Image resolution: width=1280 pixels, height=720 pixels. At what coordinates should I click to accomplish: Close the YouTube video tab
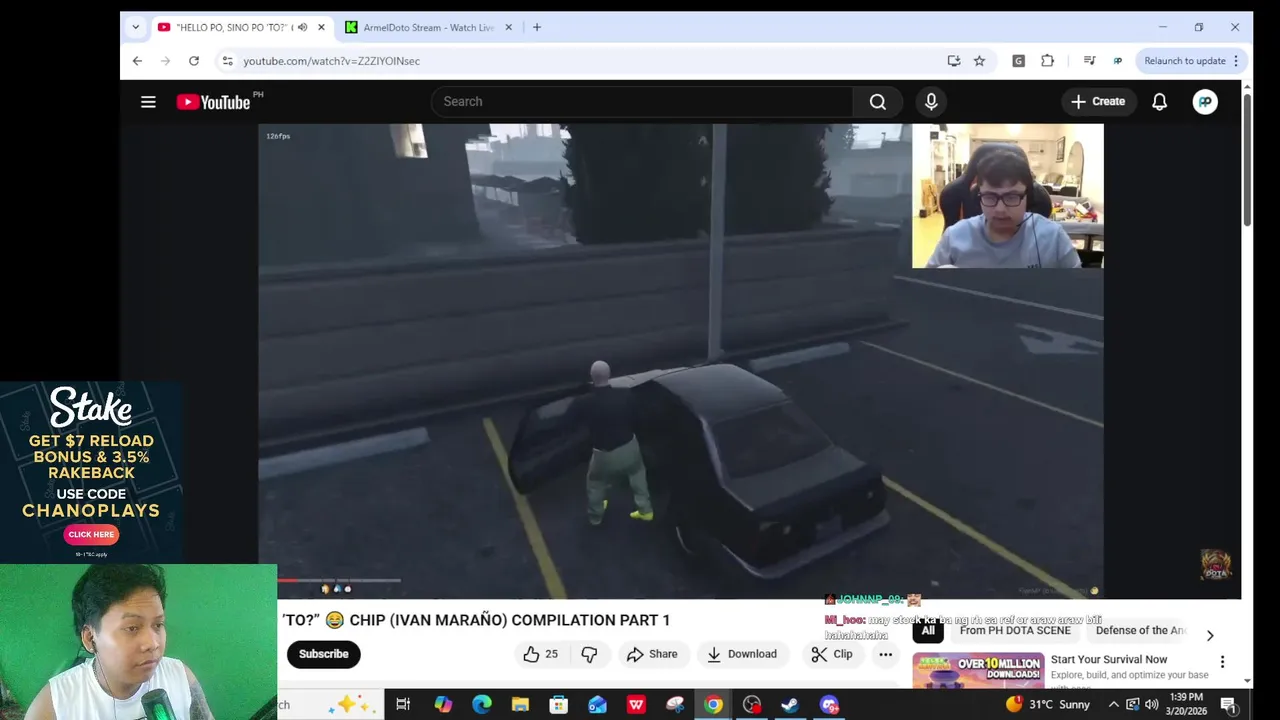point(321,27)
